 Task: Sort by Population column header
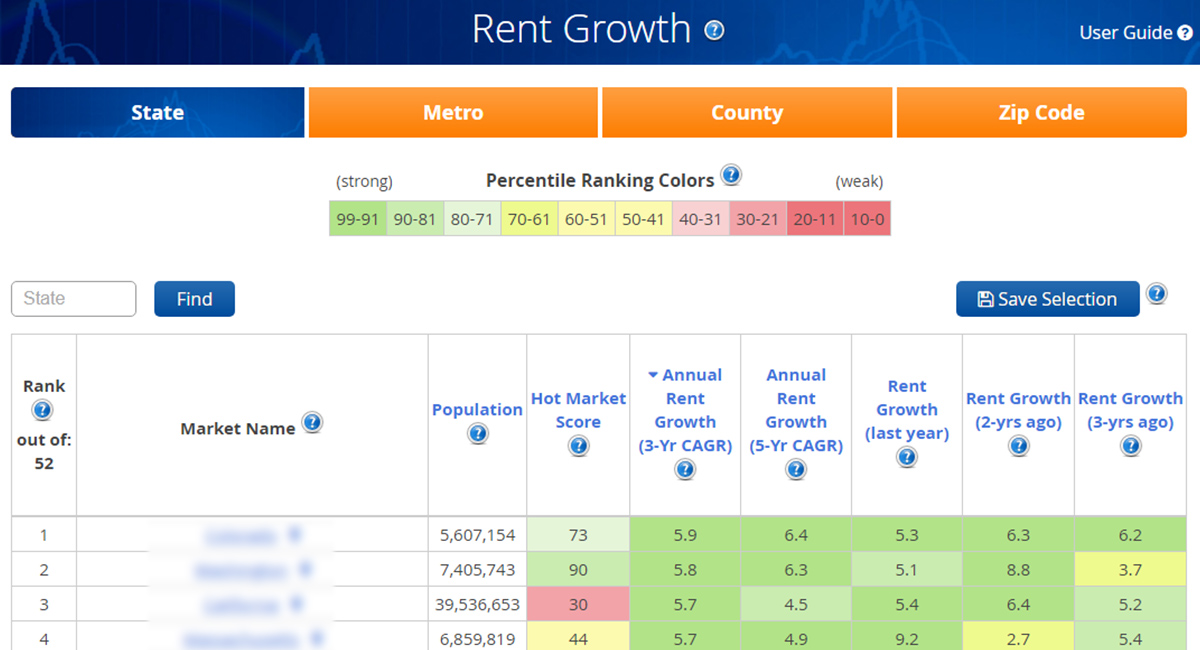tap(477, 409)
